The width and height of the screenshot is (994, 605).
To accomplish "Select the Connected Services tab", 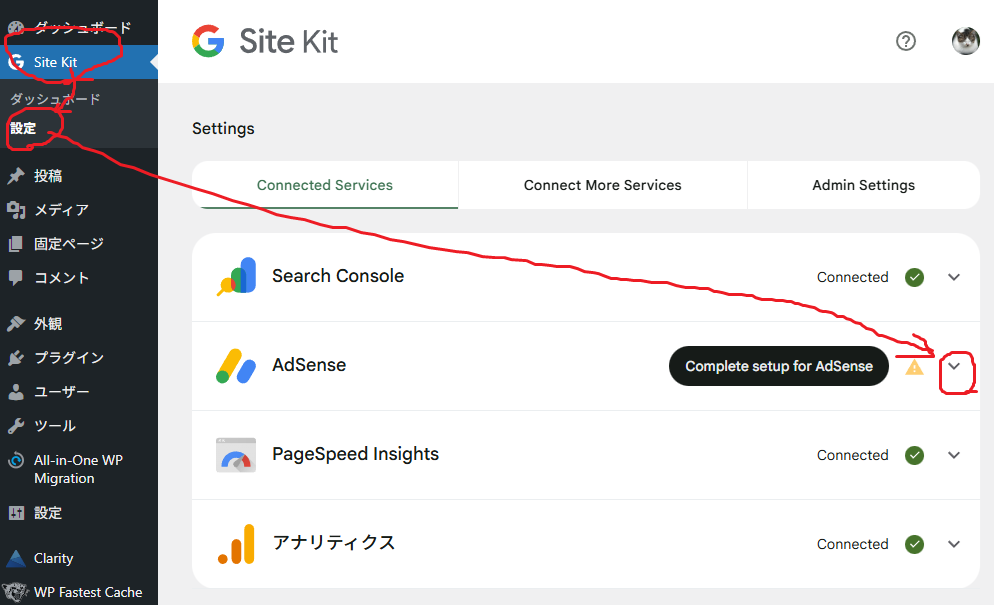I will tap(325, 185).
